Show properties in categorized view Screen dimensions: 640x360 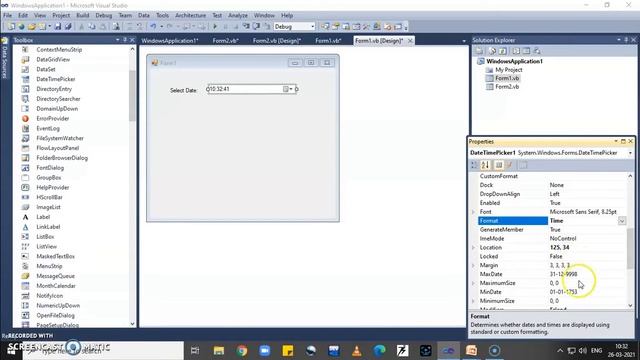pos(474,165)
